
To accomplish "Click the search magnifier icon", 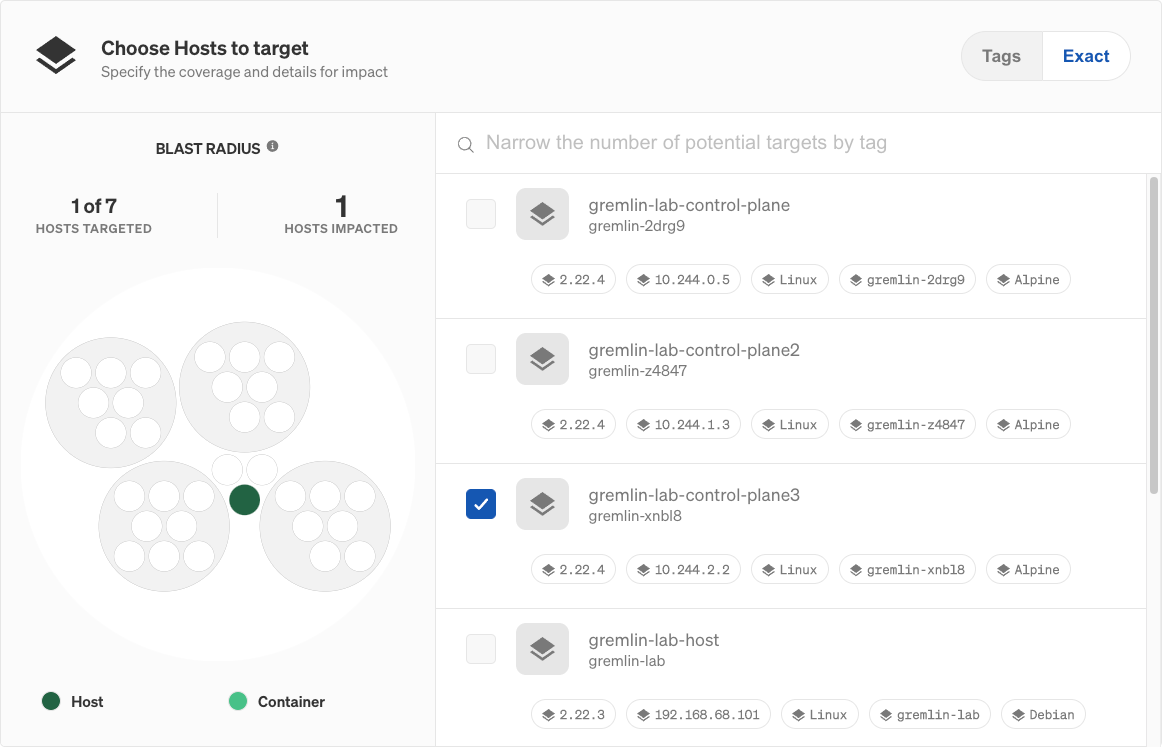I will tap(465, 144).
